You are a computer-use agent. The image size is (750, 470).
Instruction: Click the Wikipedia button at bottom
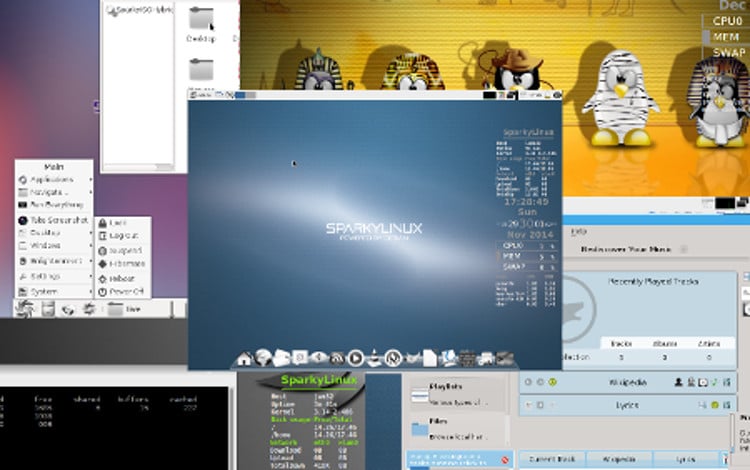619,458
